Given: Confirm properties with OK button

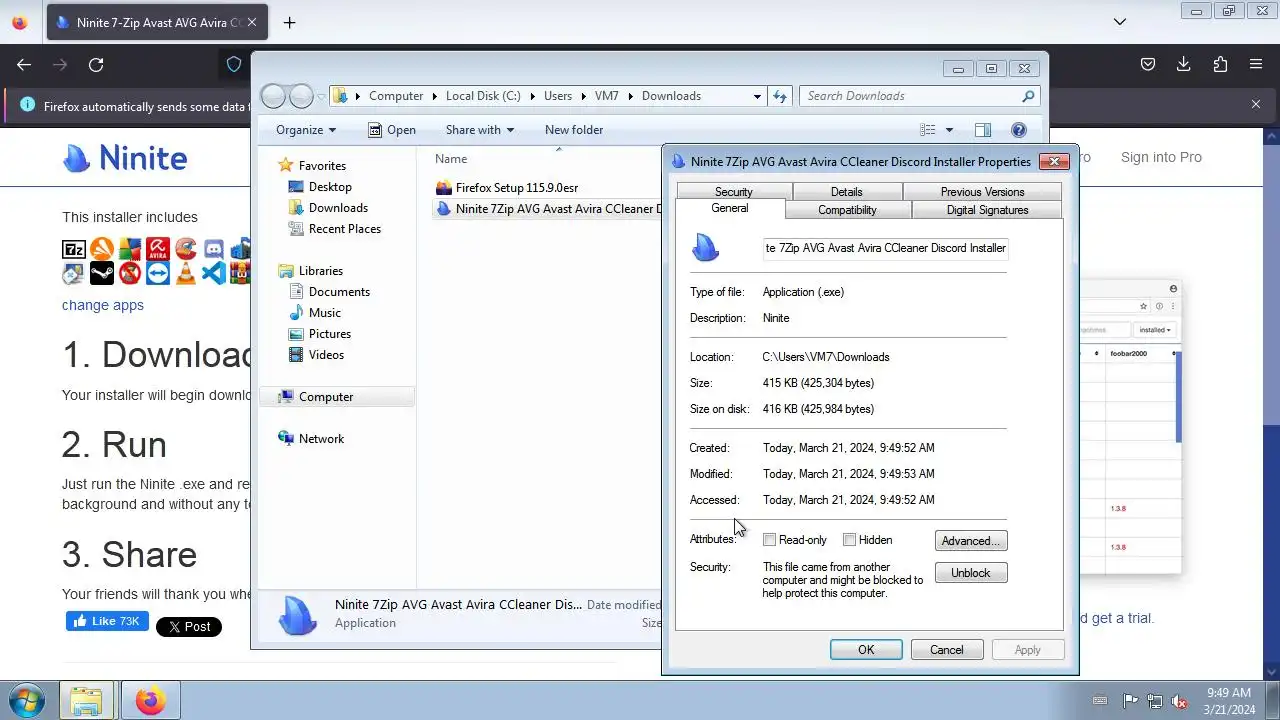Looking at the screenshot, I should pyautogui.click(x=866, y=650).
